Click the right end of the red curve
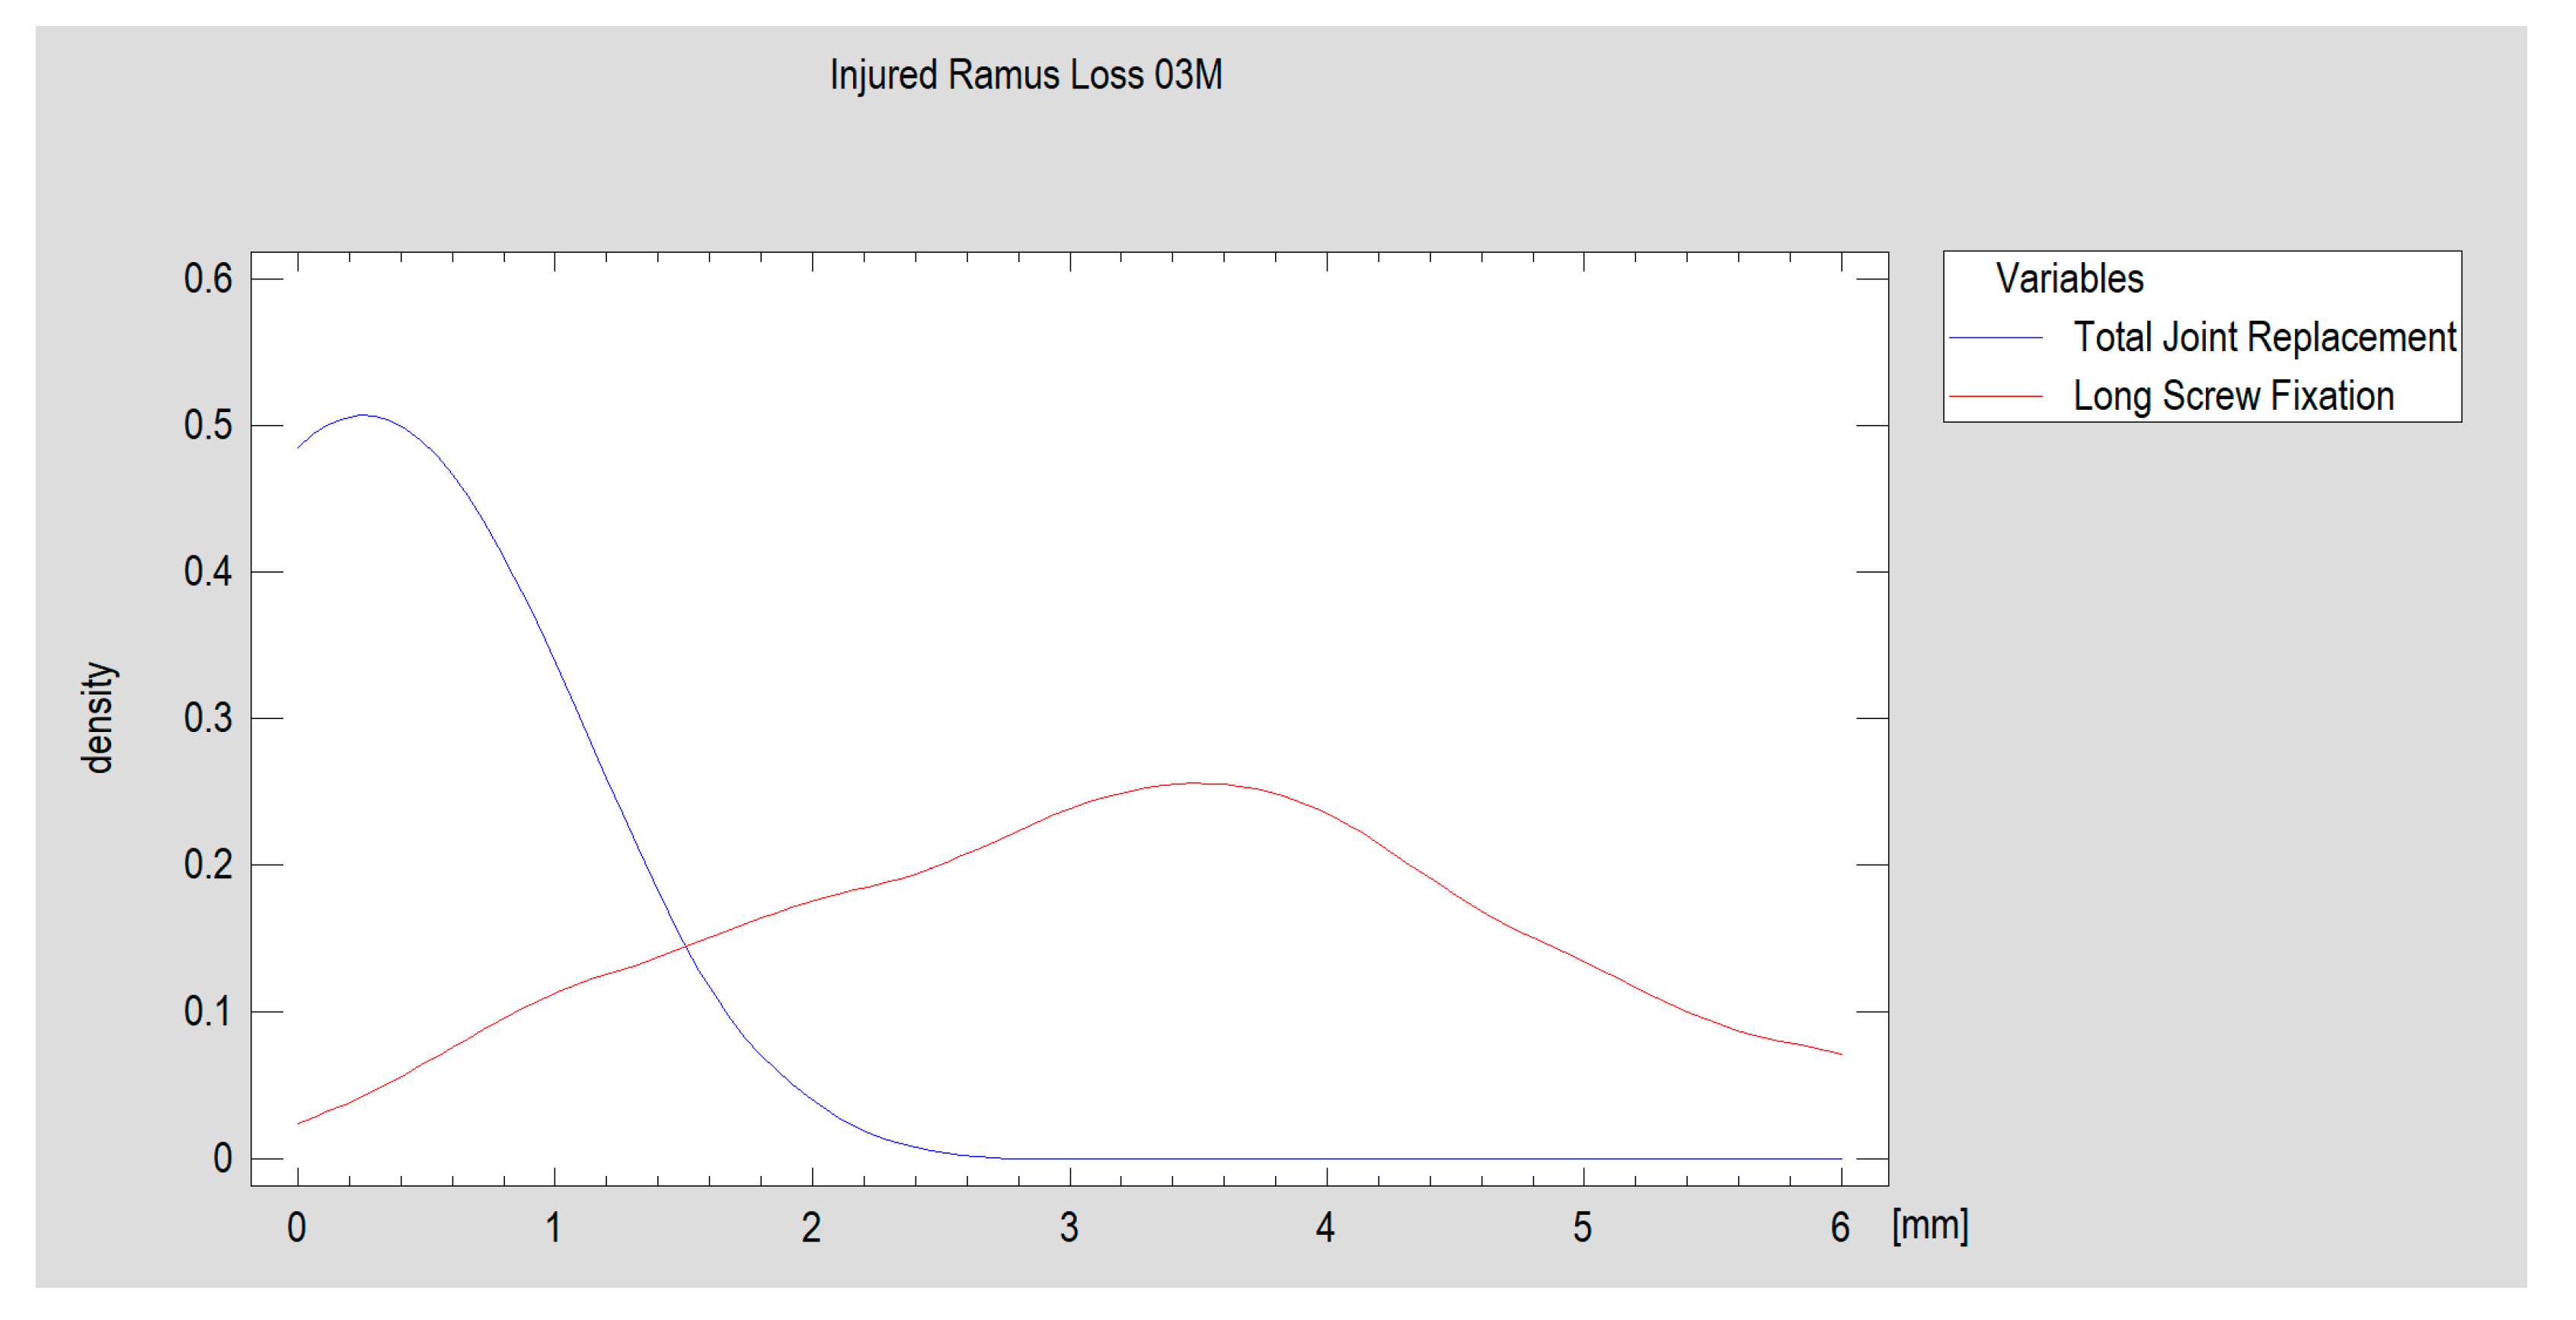 click(1840, 1054)
